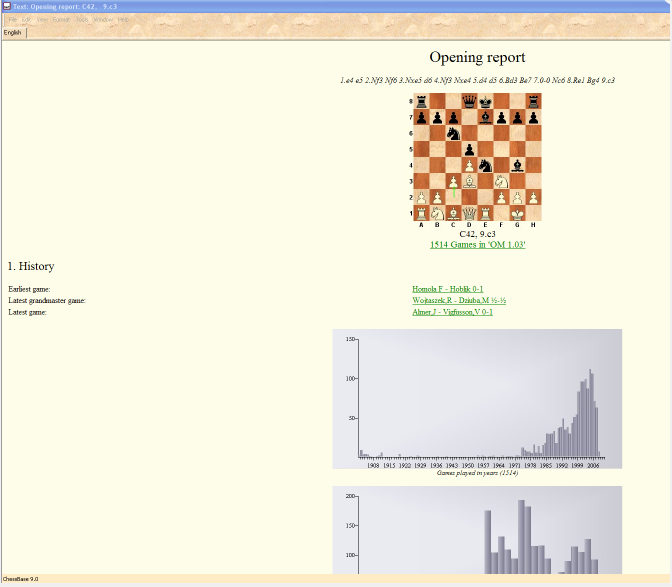The width and height of the screenshot is (672, 587).
Task: Open game Wojtaszek,R - Dziuba,M link
Action: coord(459,300)
